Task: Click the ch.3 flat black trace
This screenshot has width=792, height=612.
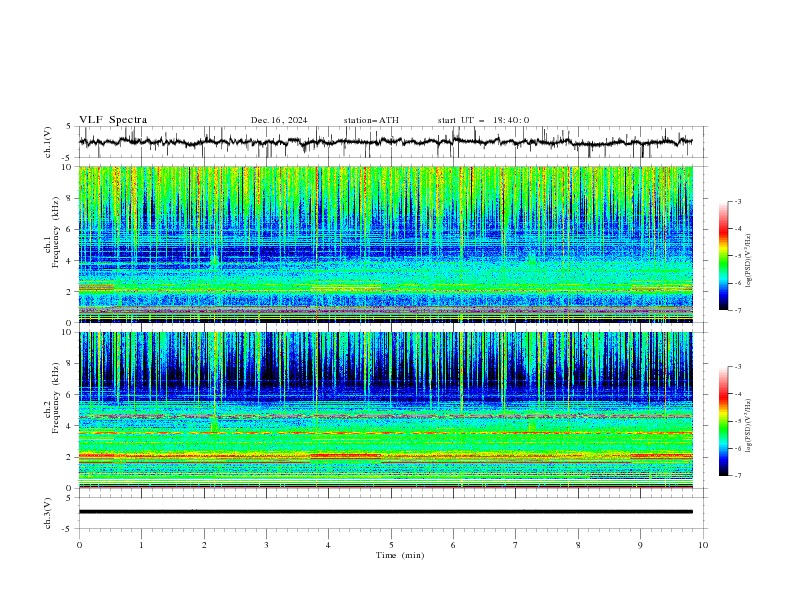Action: (x=386, y=512)
